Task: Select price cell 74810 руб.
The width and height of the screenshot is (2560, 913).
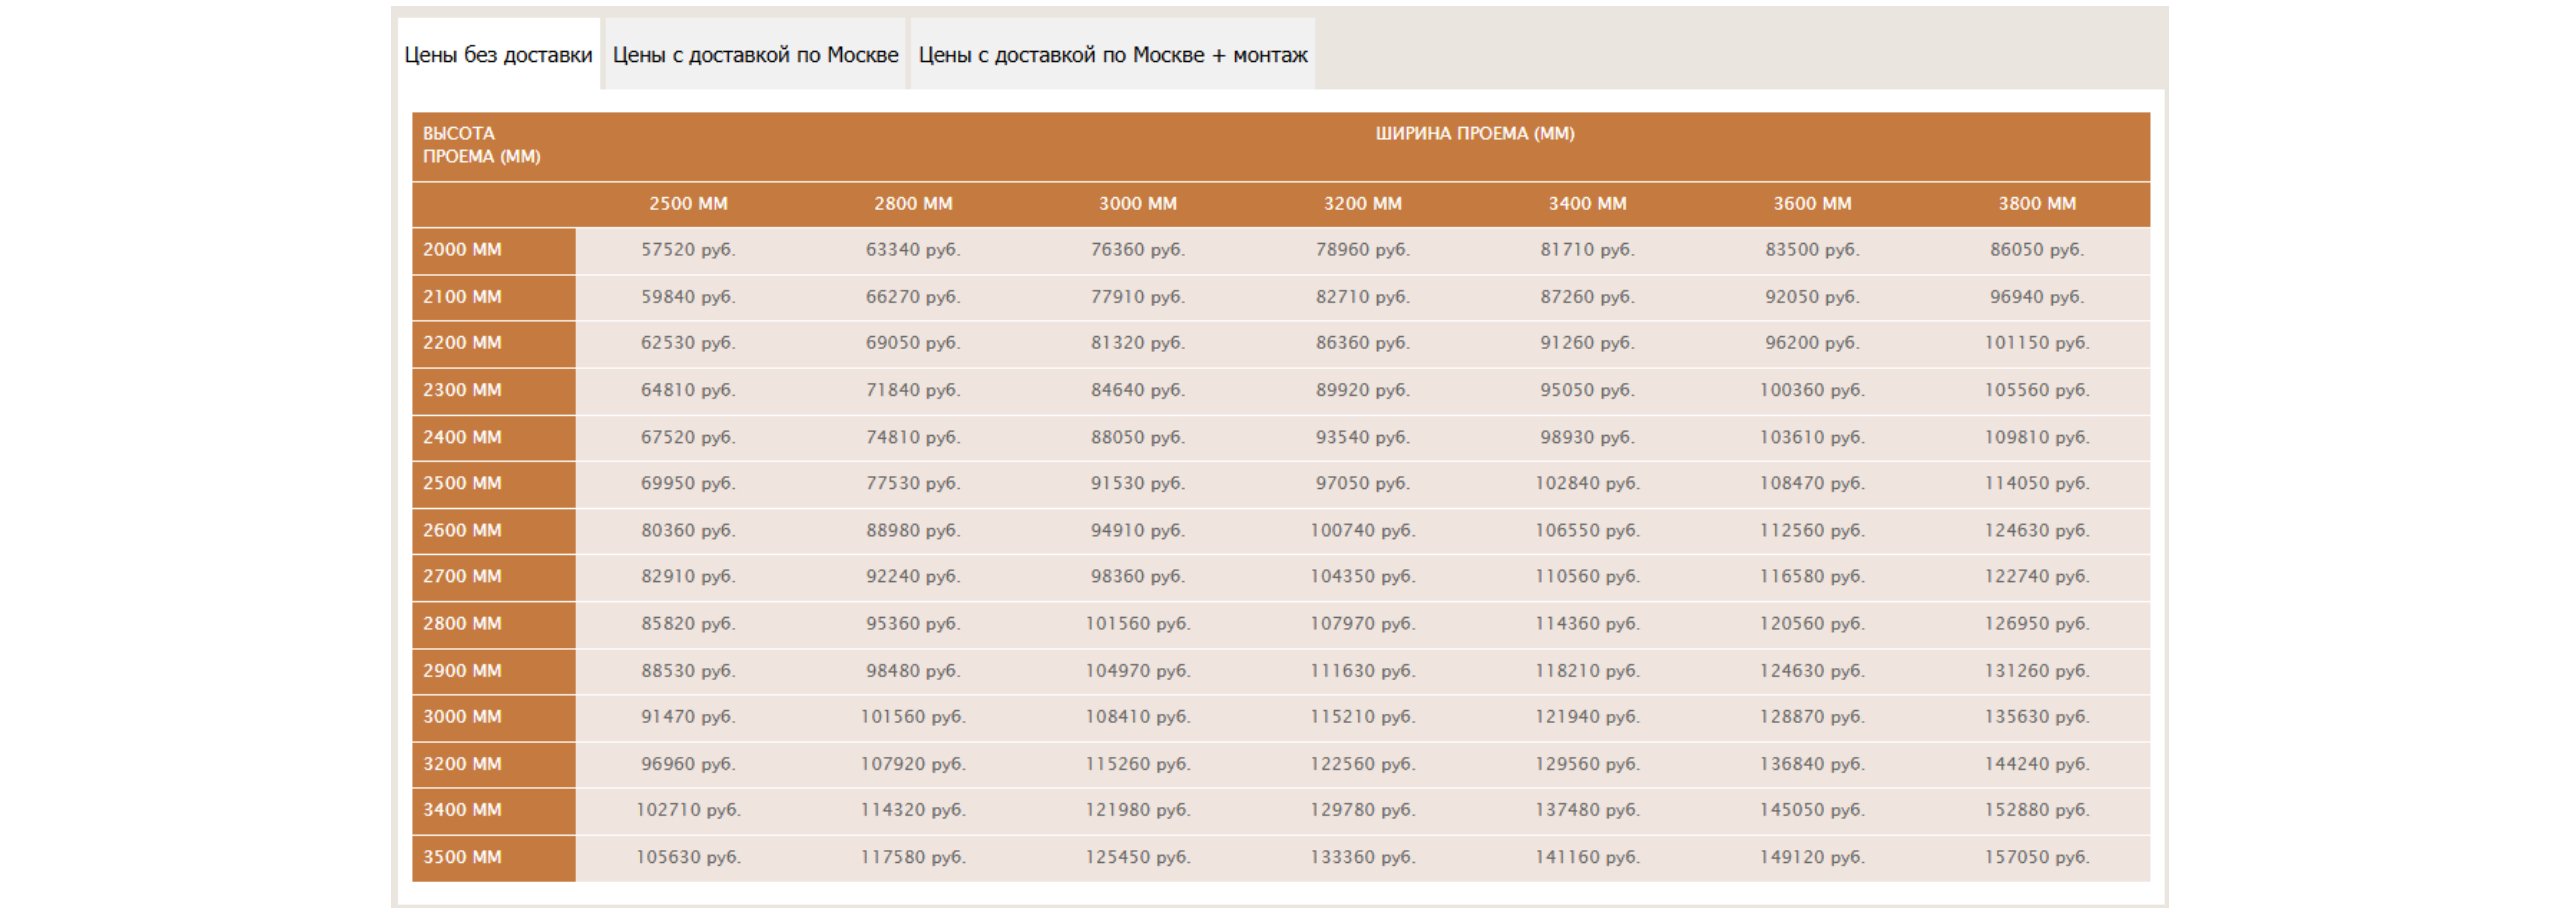Action: point(913,437)
